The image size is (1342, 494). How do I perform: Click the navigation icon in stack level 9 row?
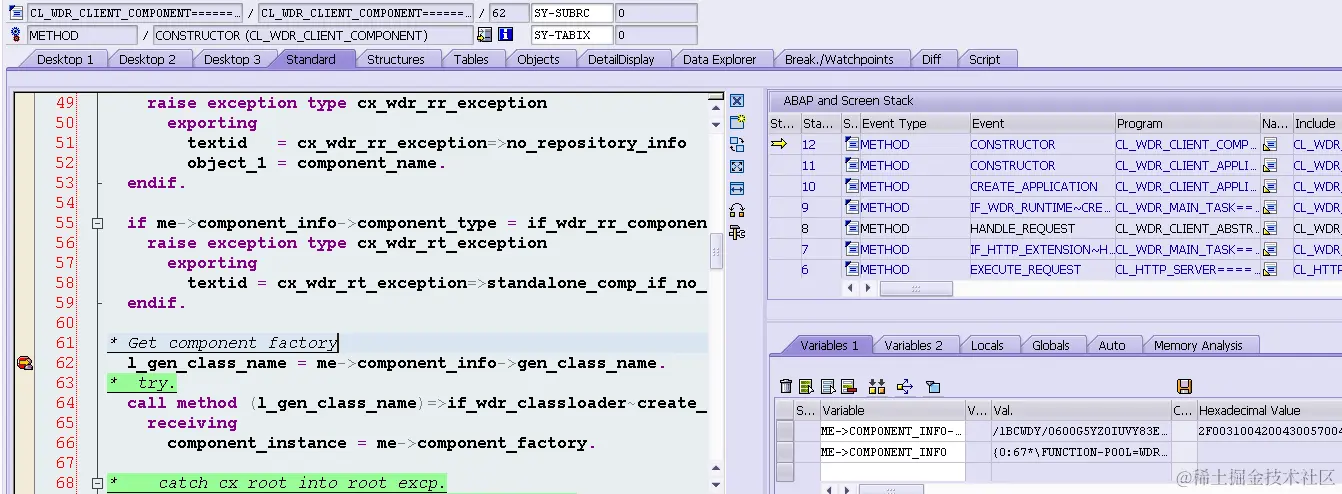pyautogui.click(x=1270, y=208)
